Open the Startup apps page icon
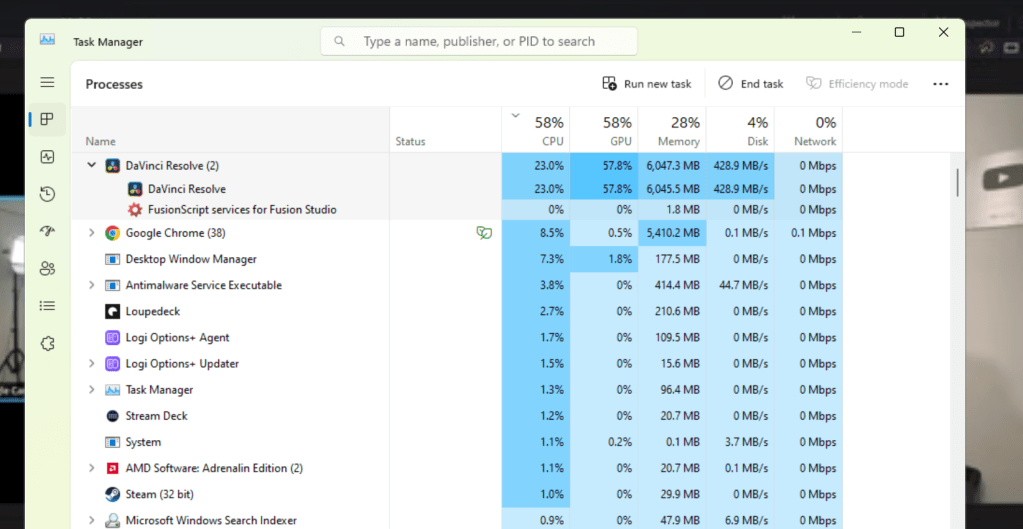The height and width of the screenshot is (529, 1023). 47,231
